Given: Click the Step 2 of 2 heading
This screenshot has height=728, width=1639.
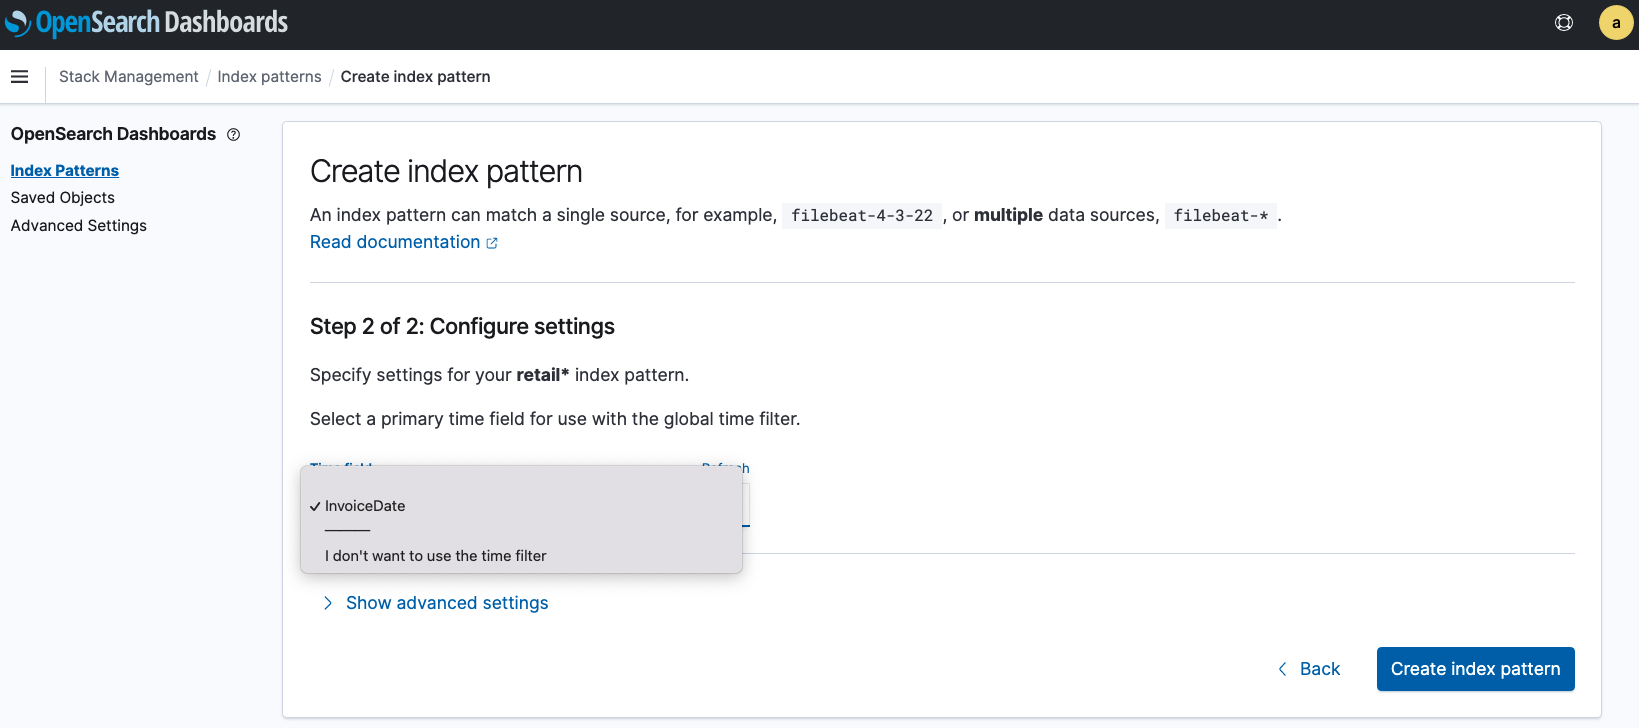Looking at the screenshot, I should tap(462, 327).
